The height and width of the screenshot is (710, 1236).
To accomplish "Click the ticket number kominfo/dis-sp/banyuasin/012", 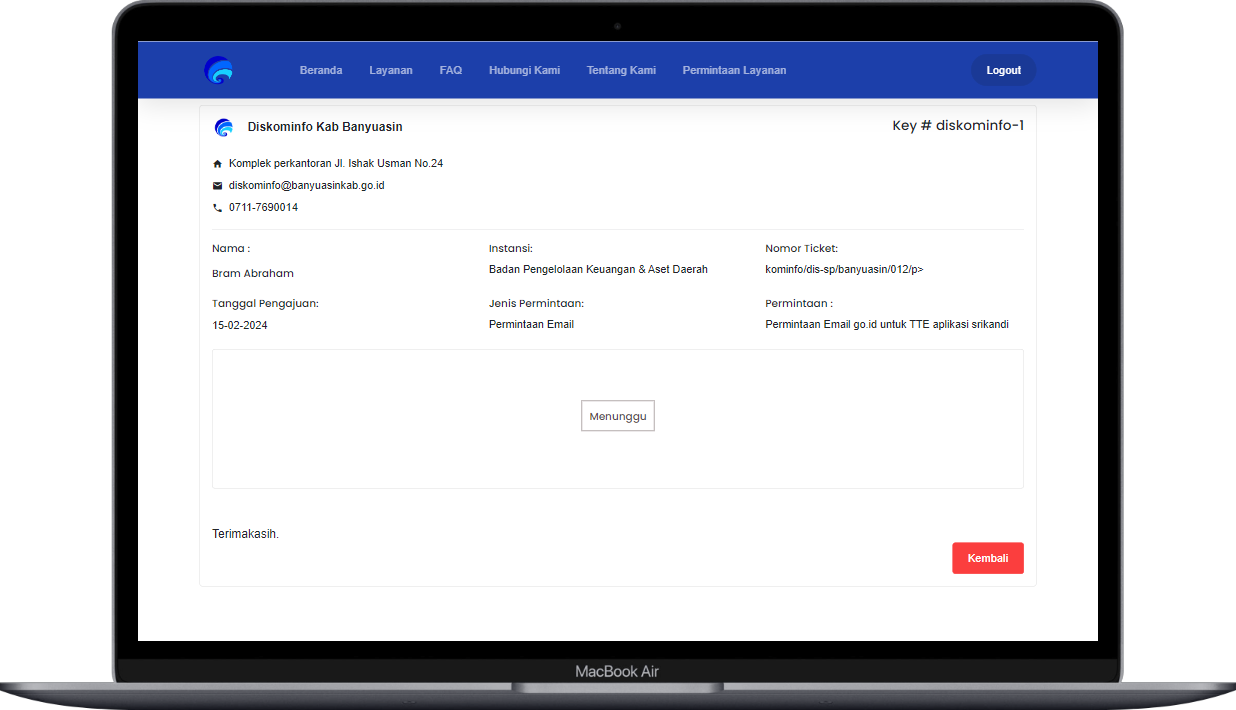I will click(844, 269).
